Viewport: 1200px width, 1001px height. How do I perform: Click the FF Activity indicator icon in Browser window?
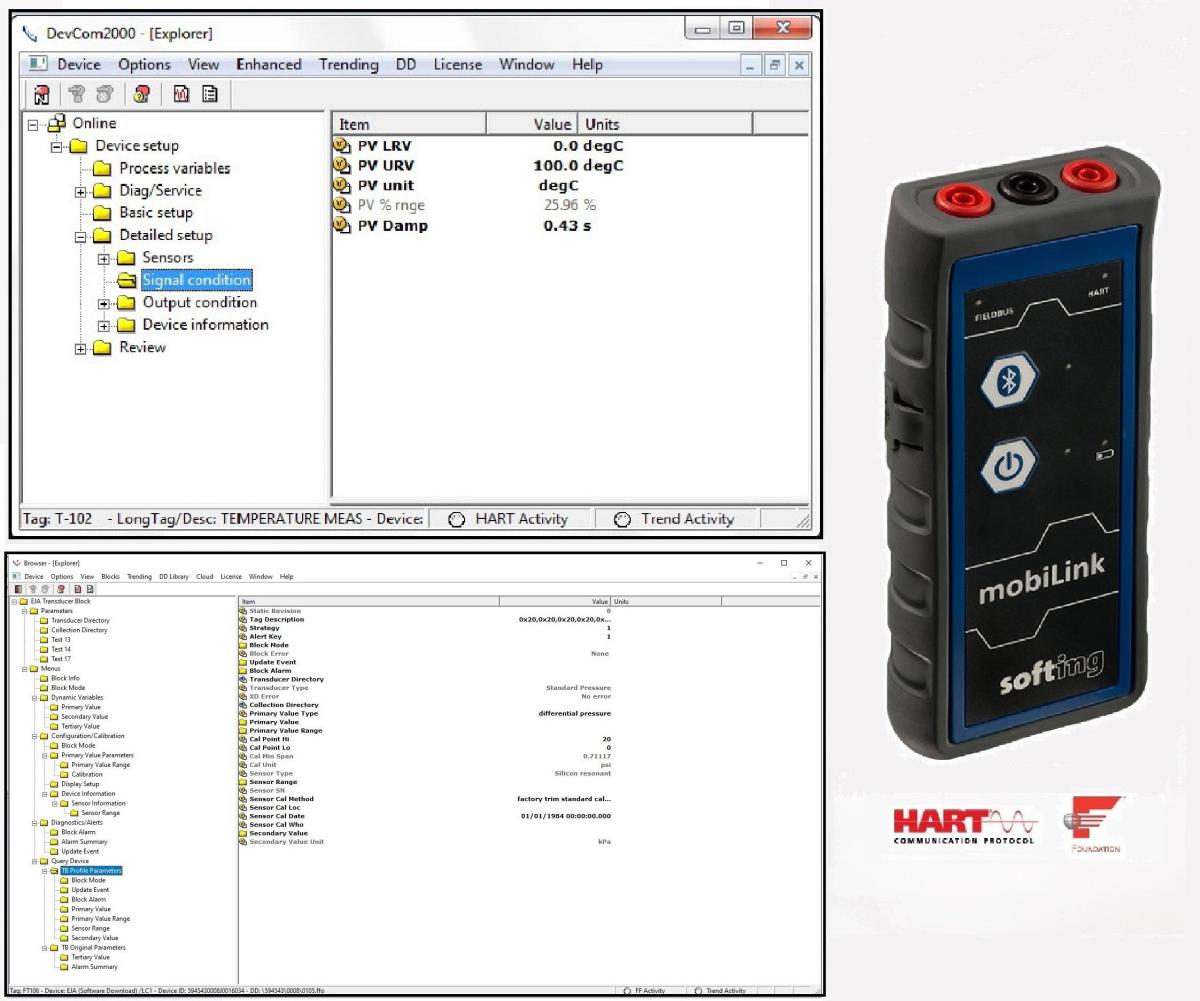[626, 991]
